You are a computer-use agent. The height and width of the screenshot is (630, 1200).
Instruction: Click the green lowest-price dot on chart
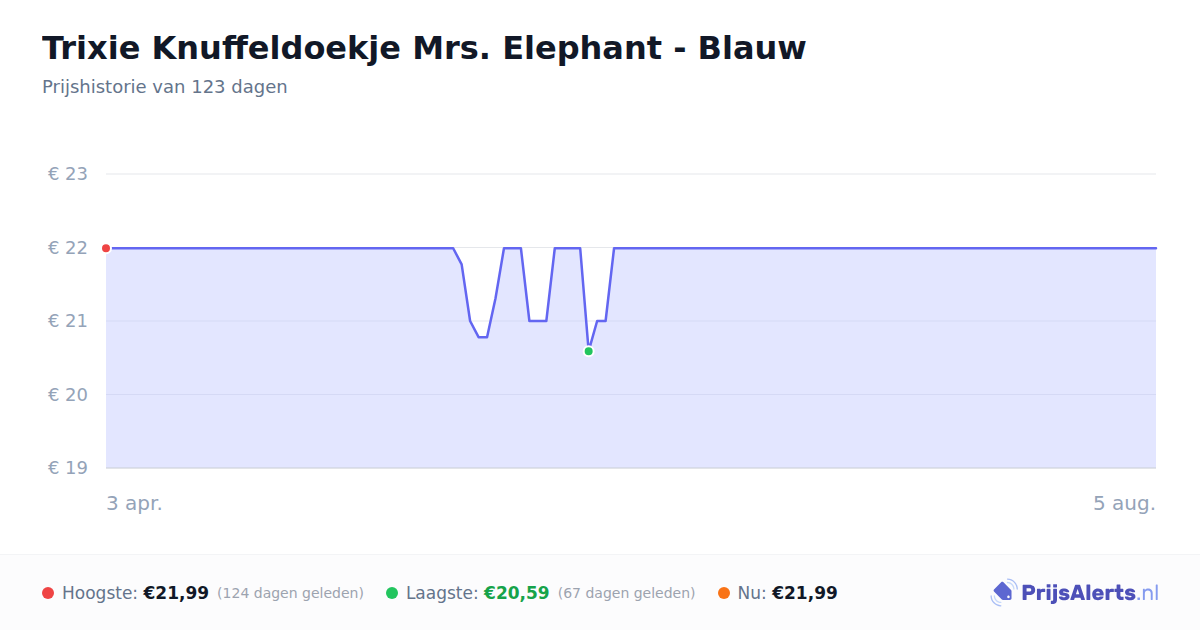coord(589,351)
